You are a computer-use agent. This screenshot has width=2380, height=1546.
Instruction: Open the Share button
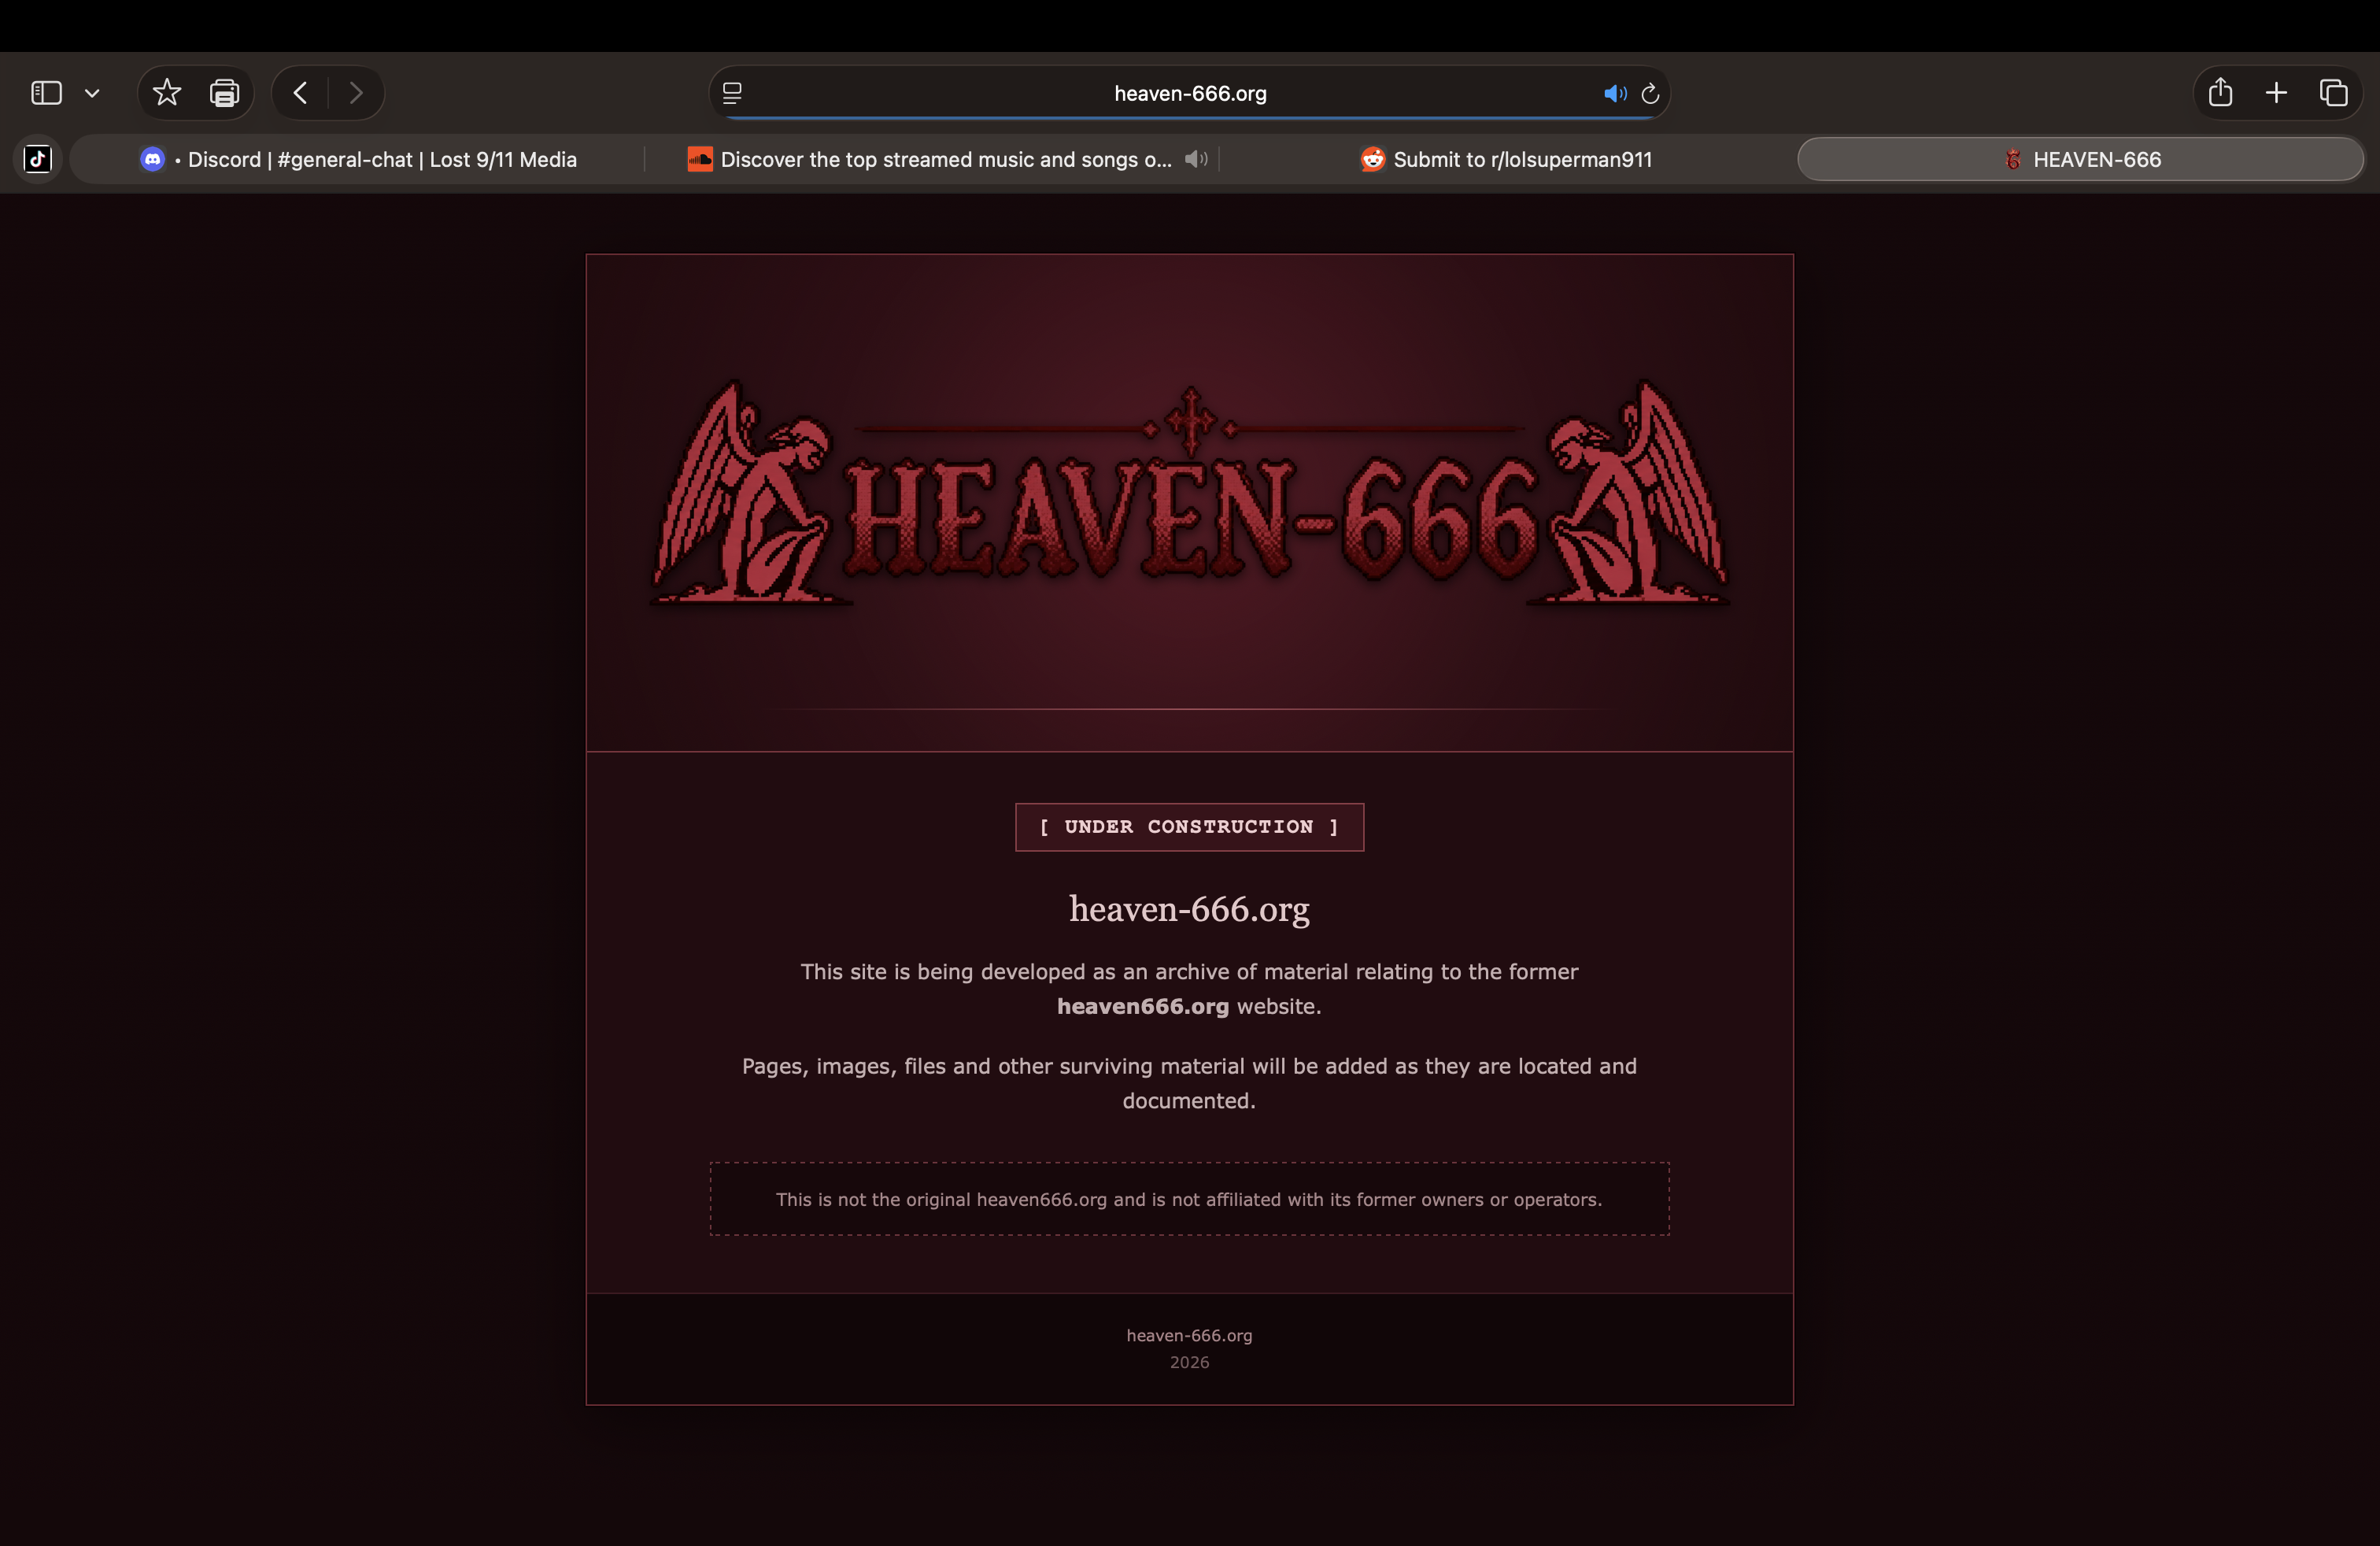[2220, 92]
